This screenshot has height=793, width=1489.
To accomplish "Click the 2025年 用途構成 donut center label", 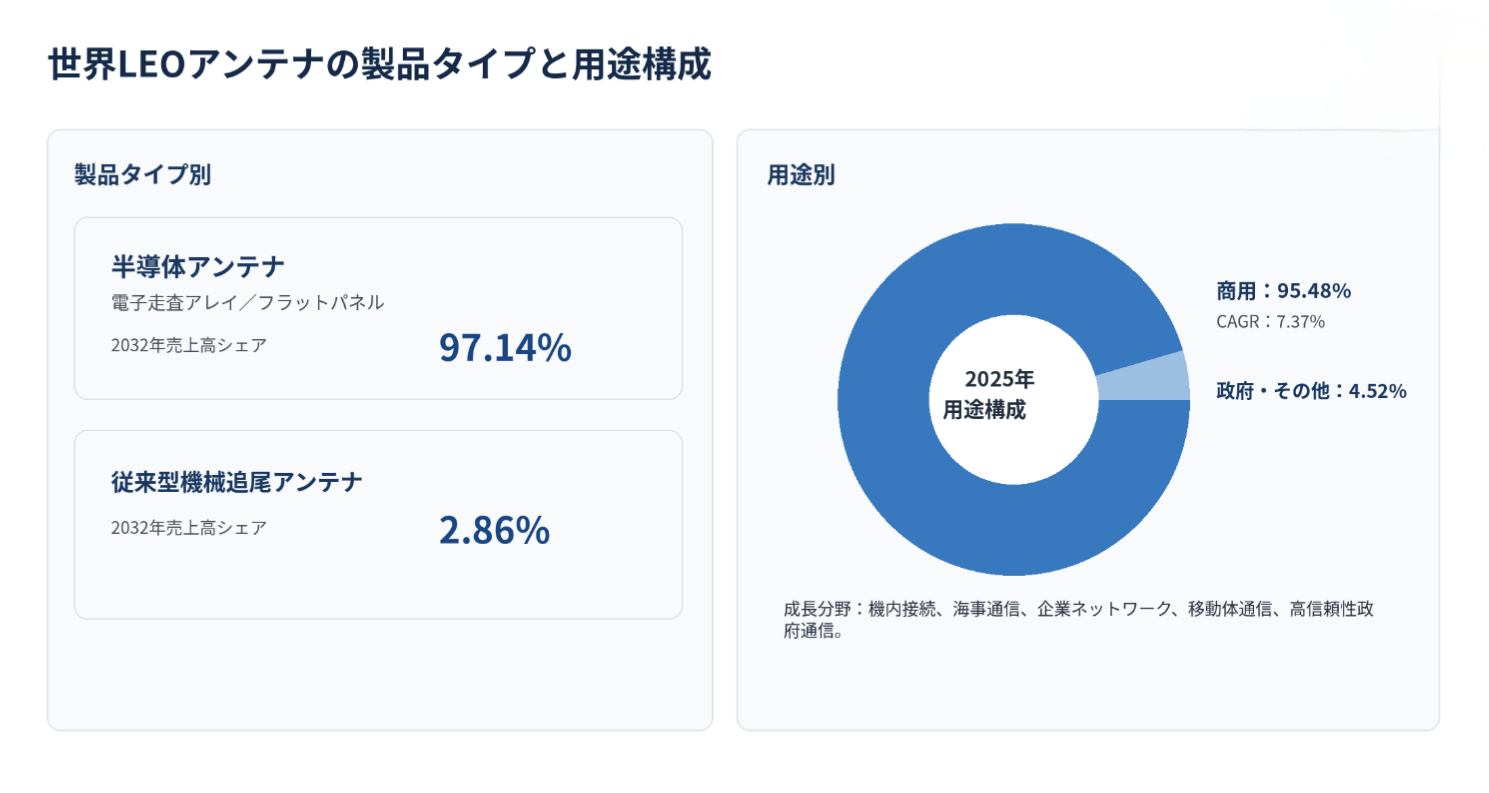I will [x=990, y=395].
